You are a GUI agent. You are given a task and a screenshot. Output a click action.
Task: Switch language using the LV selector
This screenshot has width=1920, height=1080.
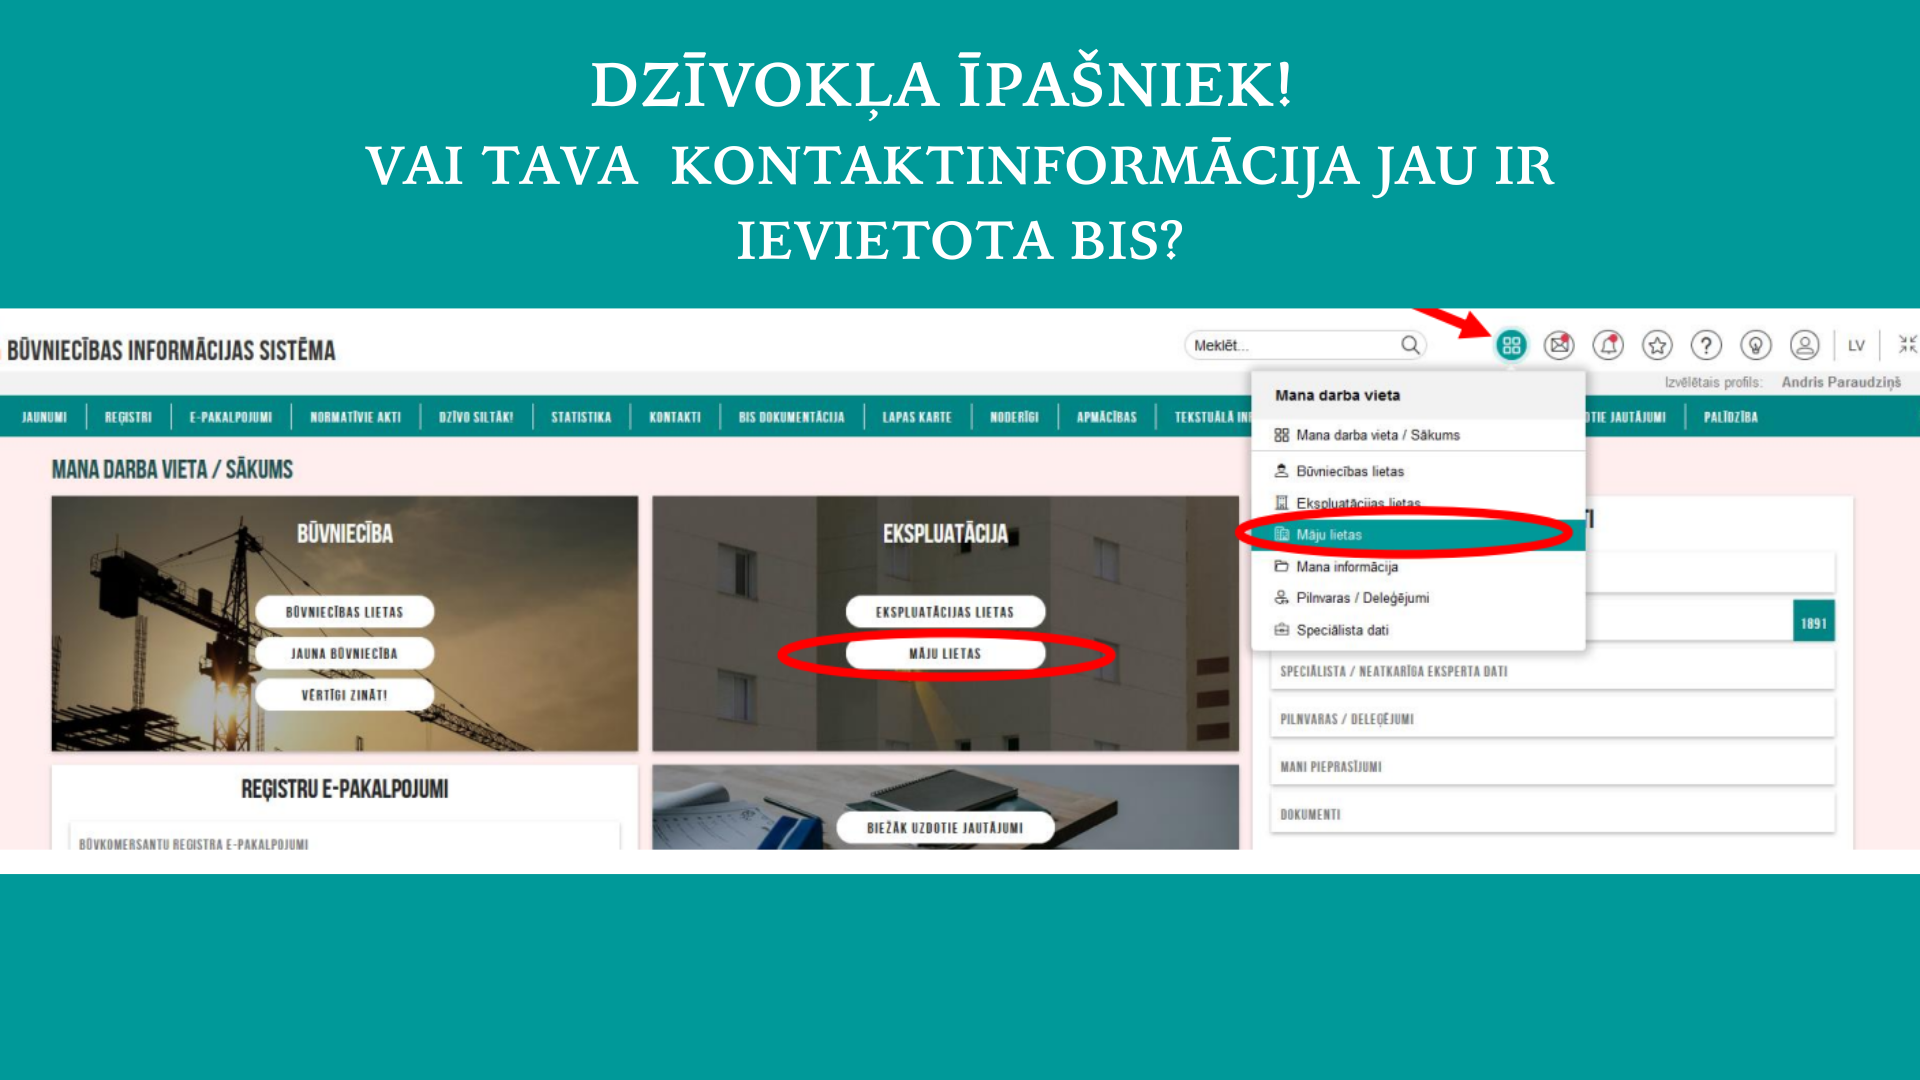pyautogui.click(x=1856, y=345)
